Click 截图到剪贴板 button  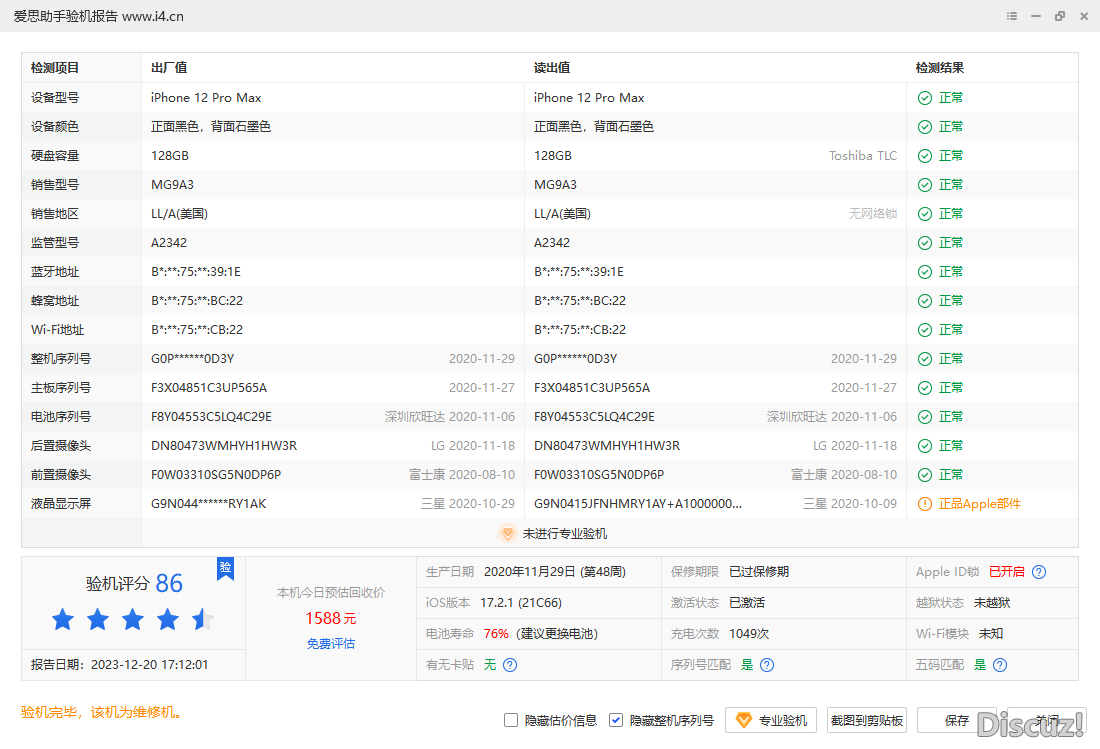click(x=866, y=720)
